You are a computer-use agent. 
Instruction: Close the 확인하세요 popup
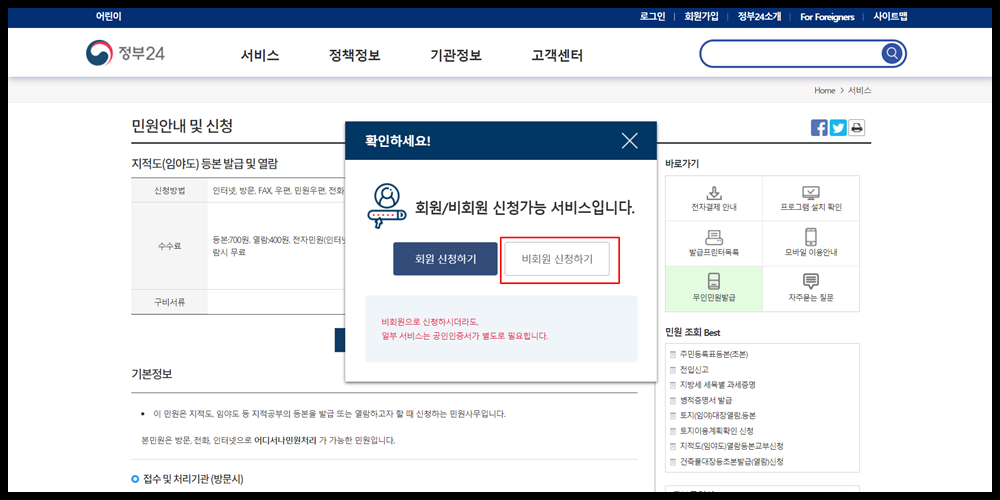pyautogui.click(x=629, y=141)
